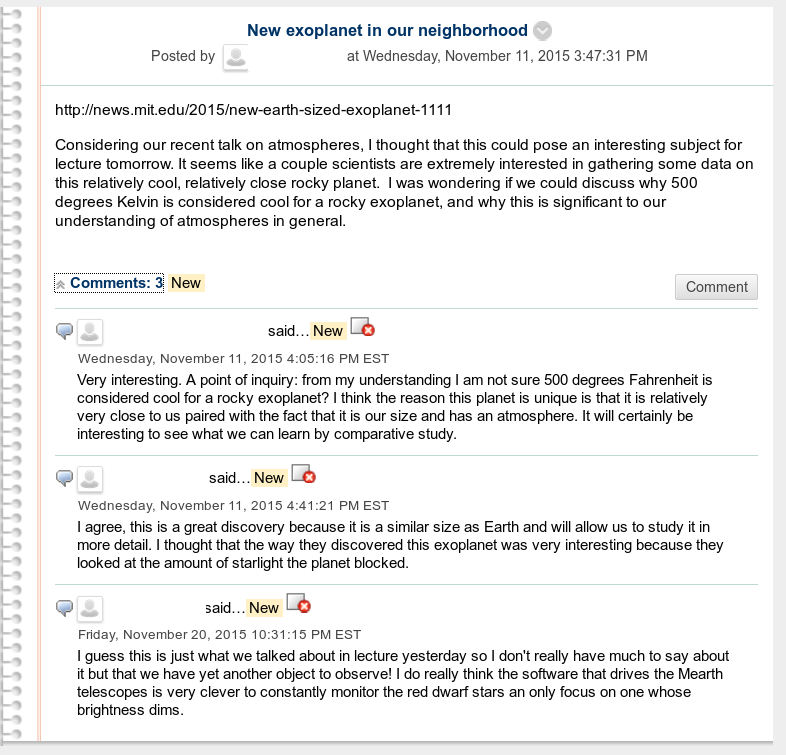The width and height of the screenshot is (786, 755).
Task: Click the speech bubble icon of the first comment
Action: pyautogui.click(x=65, y=331)
